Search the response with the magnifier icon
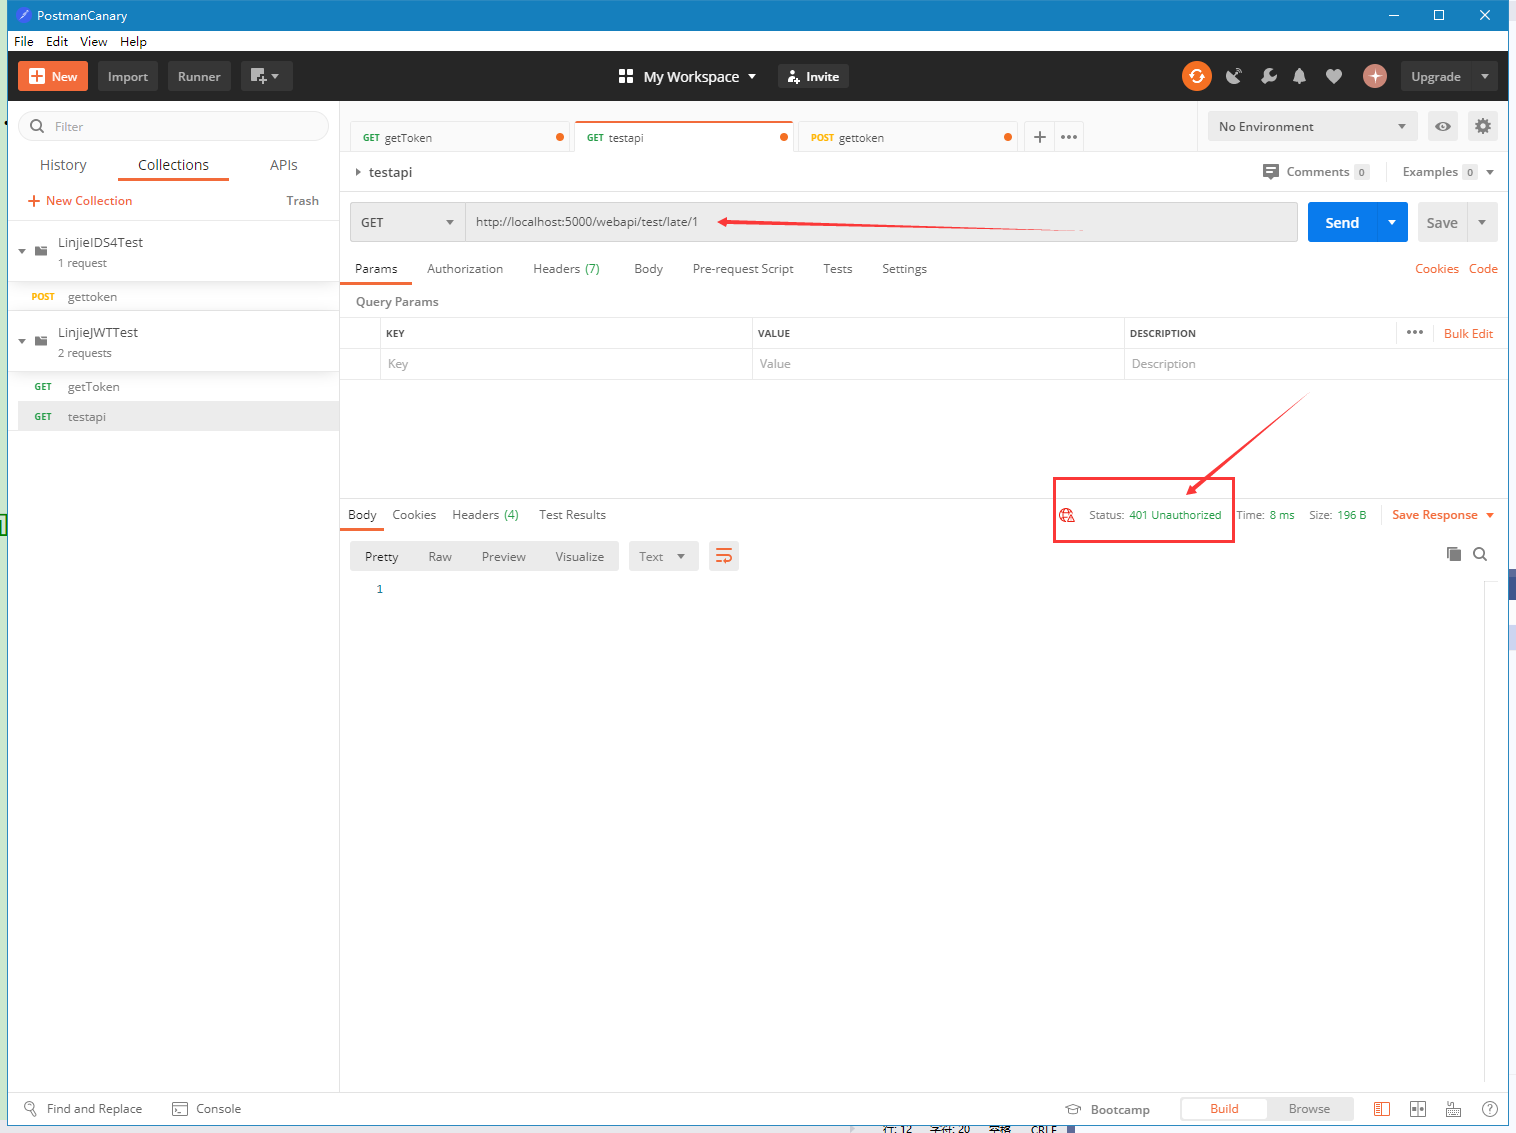Screen dimensions: 1516x1133 [x=1480, y=554]
